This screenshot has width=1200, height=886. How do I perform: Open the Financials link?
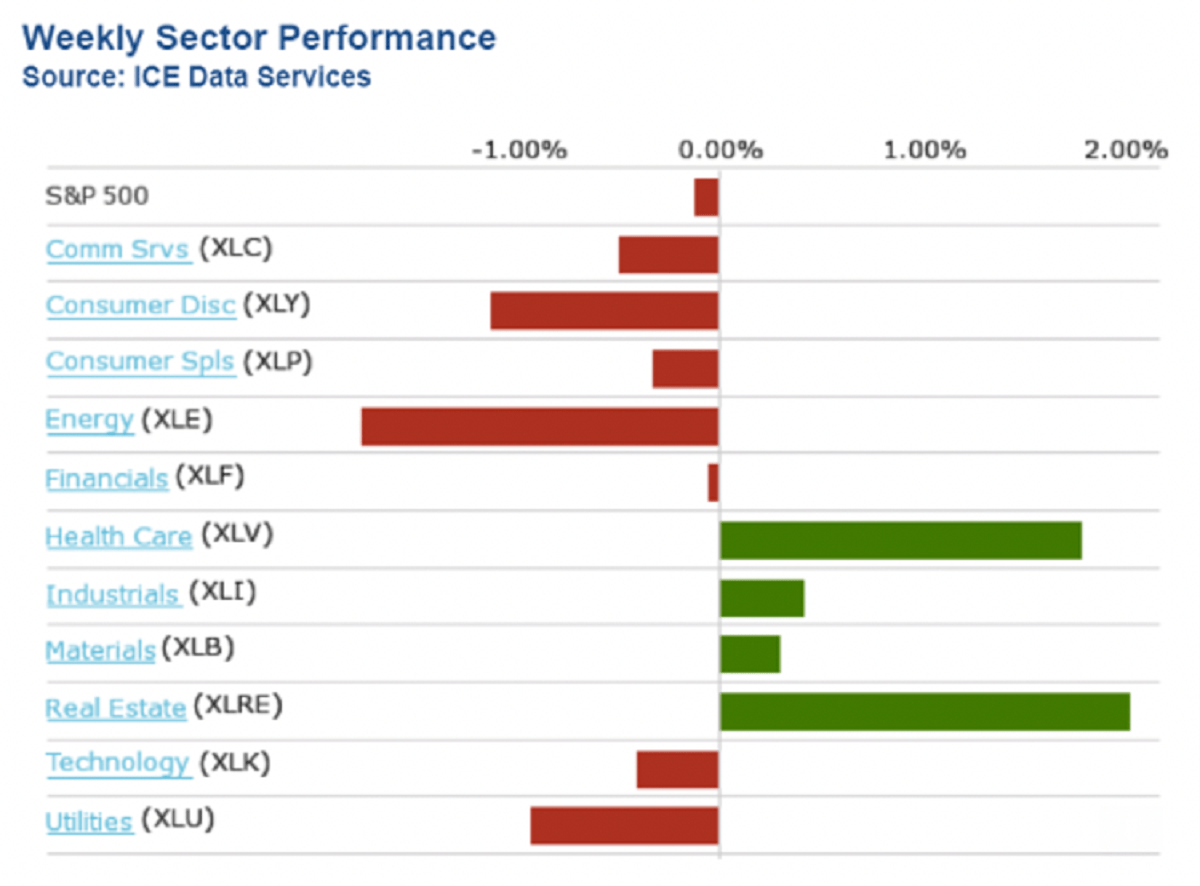pos(106,479)
